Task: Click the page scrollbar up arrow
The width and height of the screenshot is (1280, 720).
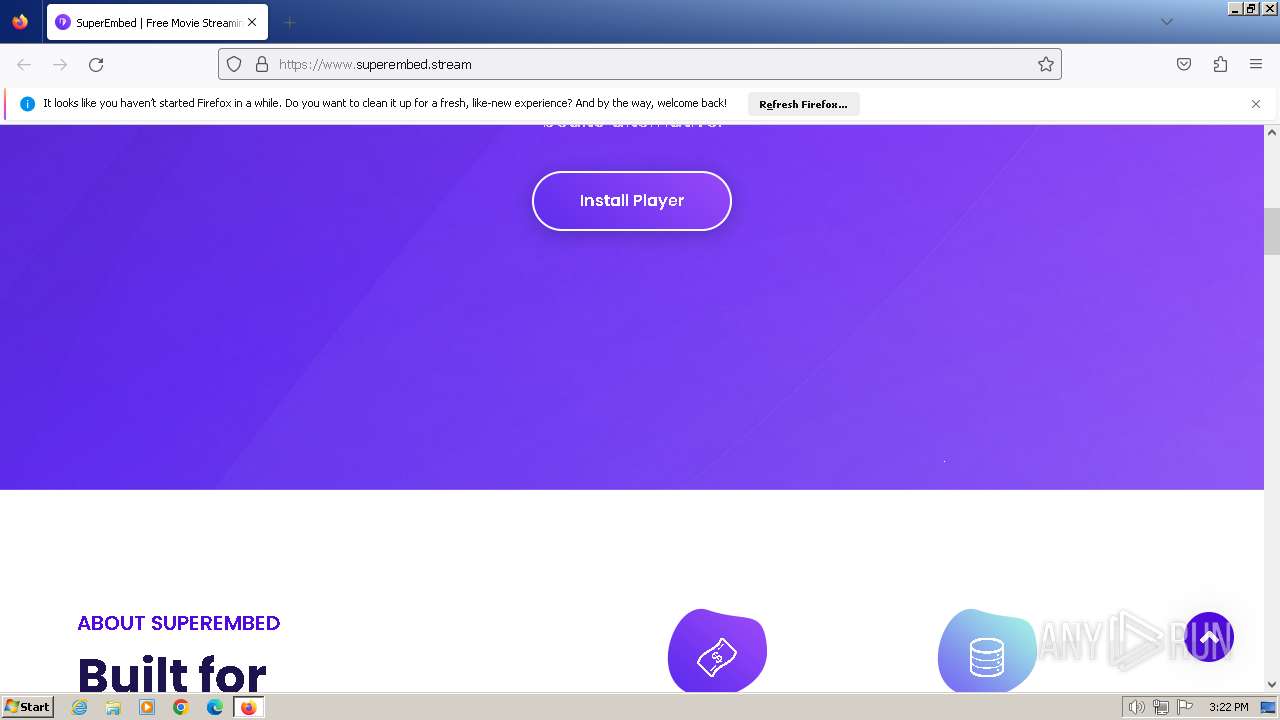Action: 1272,132
